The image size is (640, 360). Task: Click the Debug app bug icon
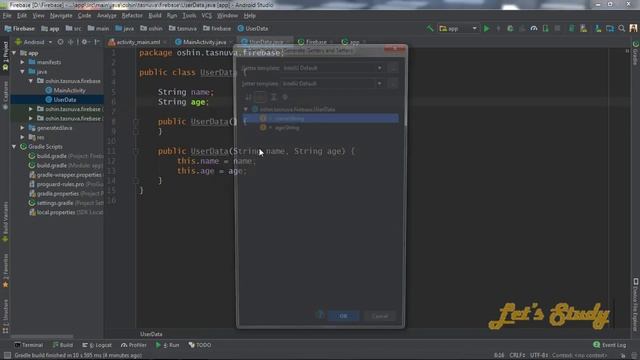tap(510, 29)
